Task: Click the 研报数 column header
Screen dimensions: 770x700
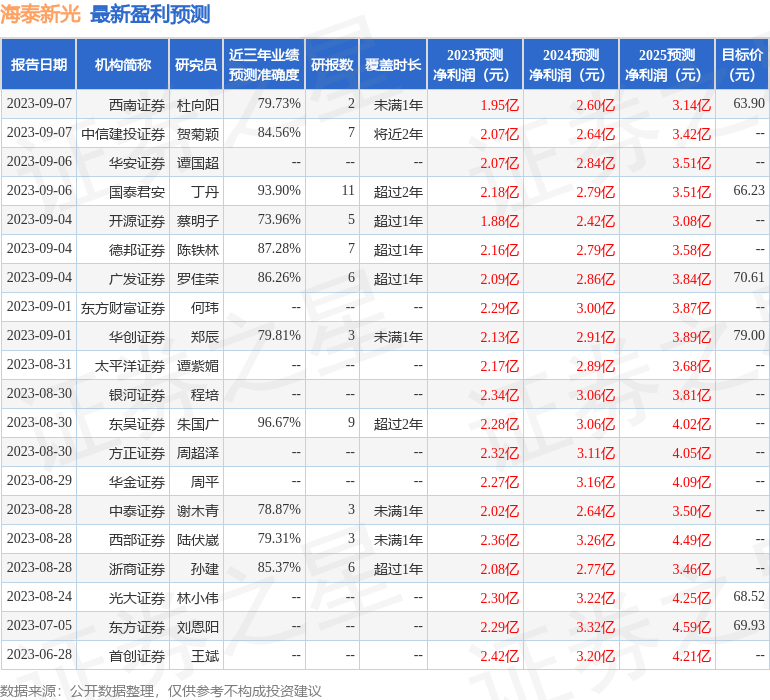Action: (x=332, y=64)
